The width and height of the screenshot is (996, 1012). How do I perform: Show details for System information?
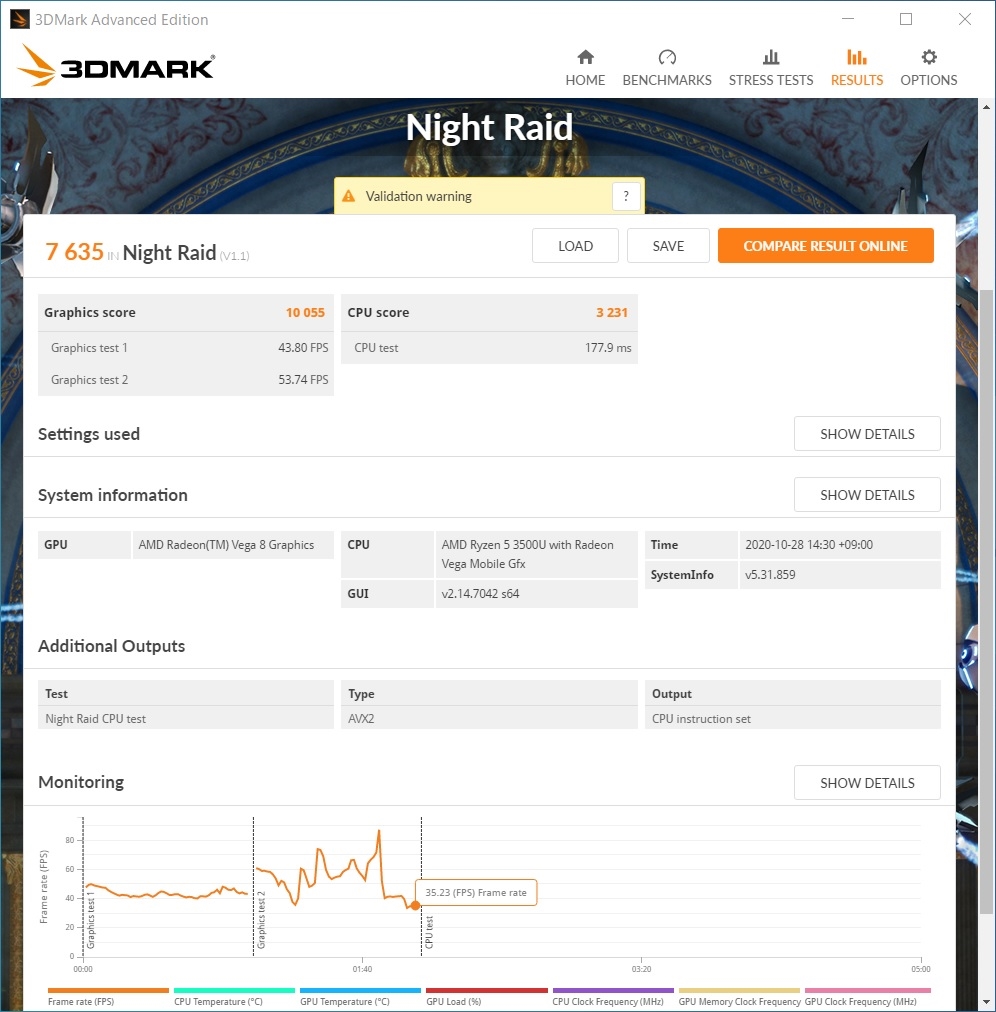[867, 495]
